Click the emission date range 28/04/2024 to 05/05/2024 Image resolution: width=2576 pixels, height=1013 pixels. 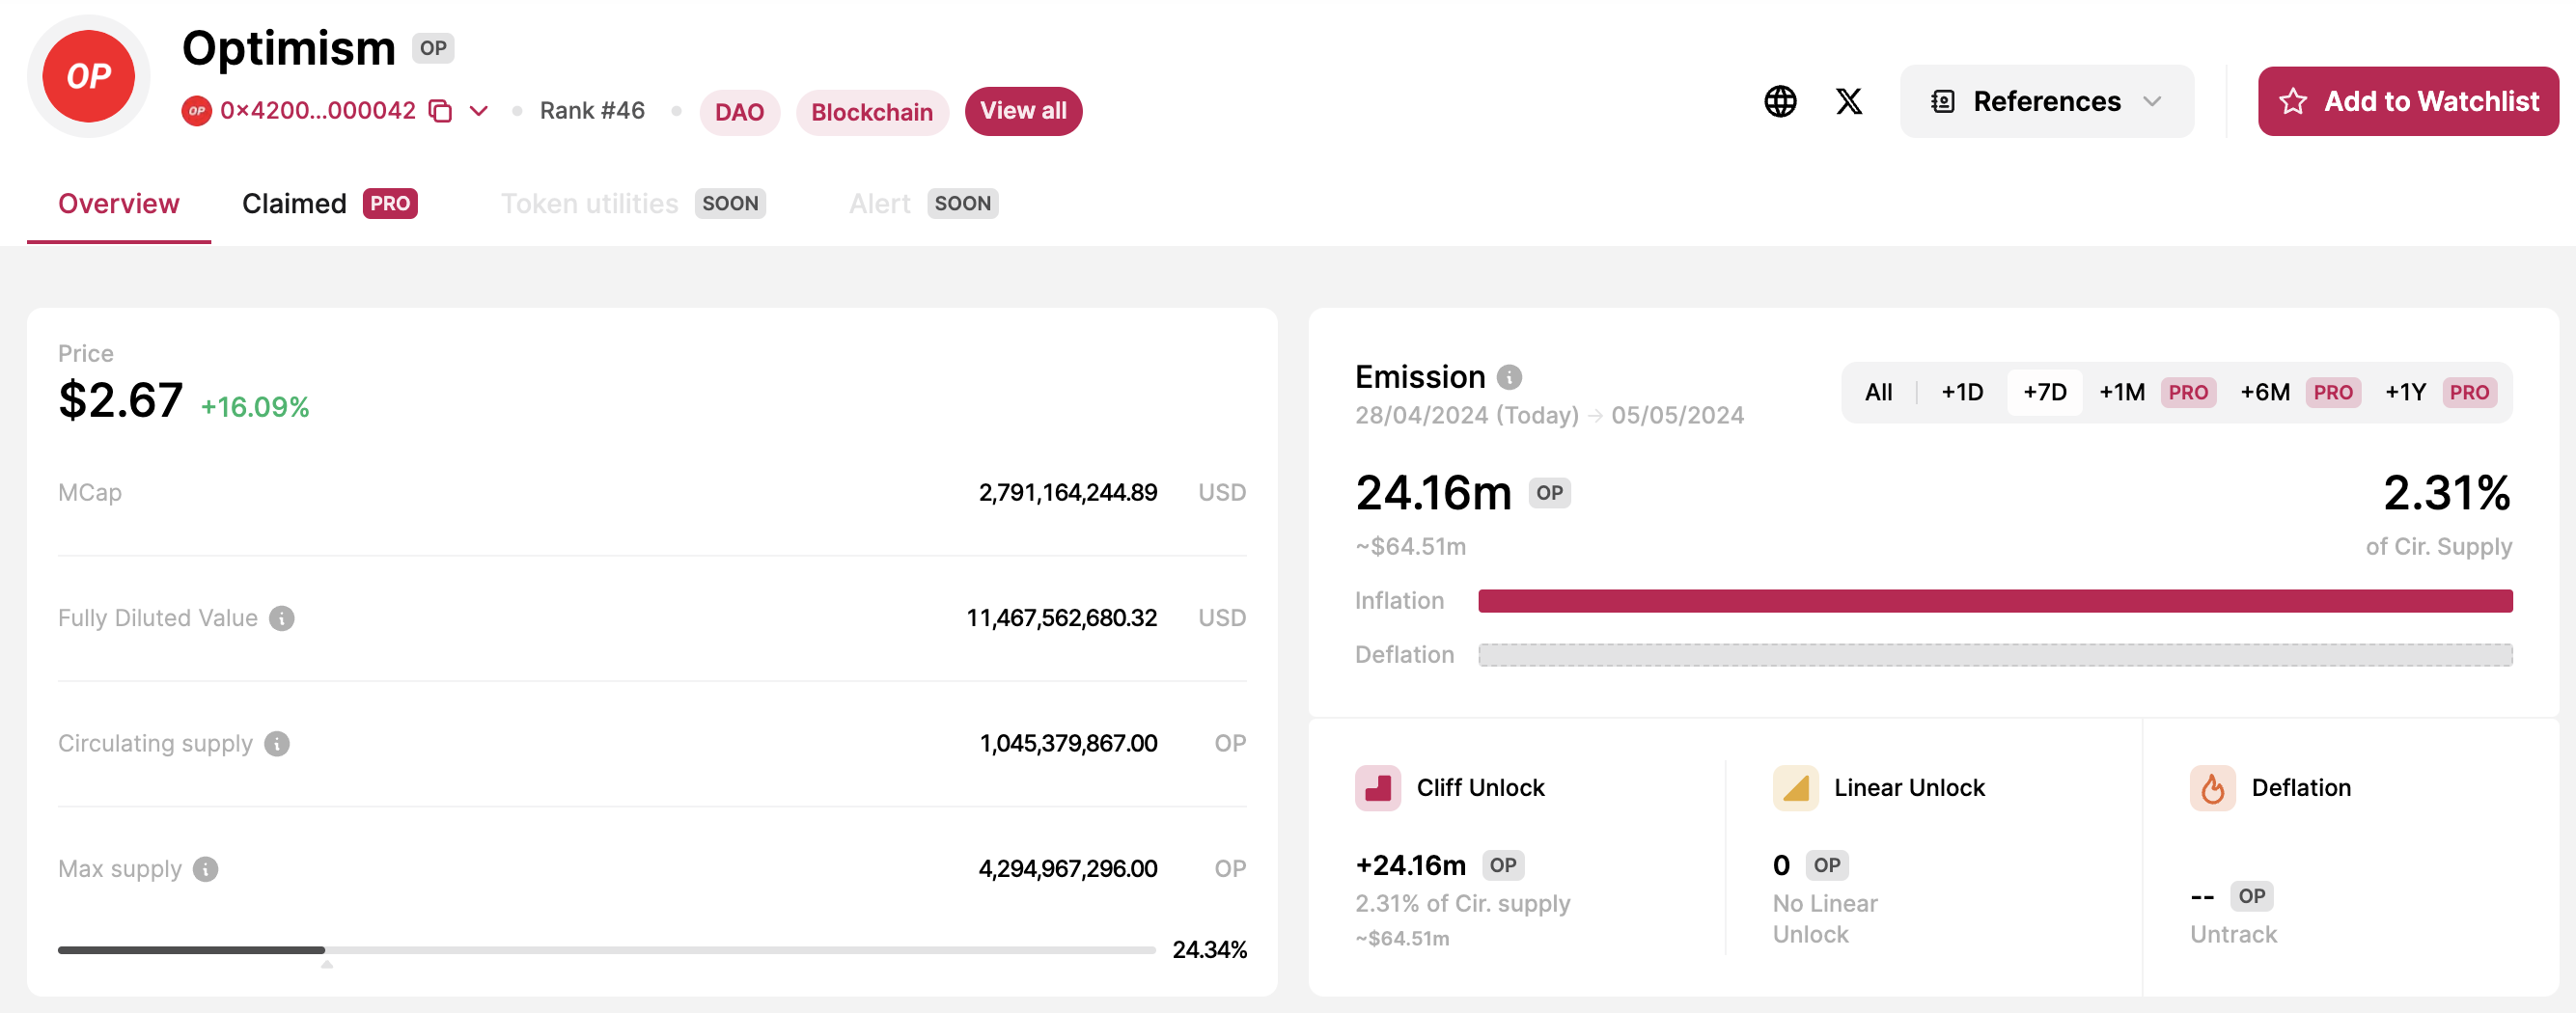1549,415
